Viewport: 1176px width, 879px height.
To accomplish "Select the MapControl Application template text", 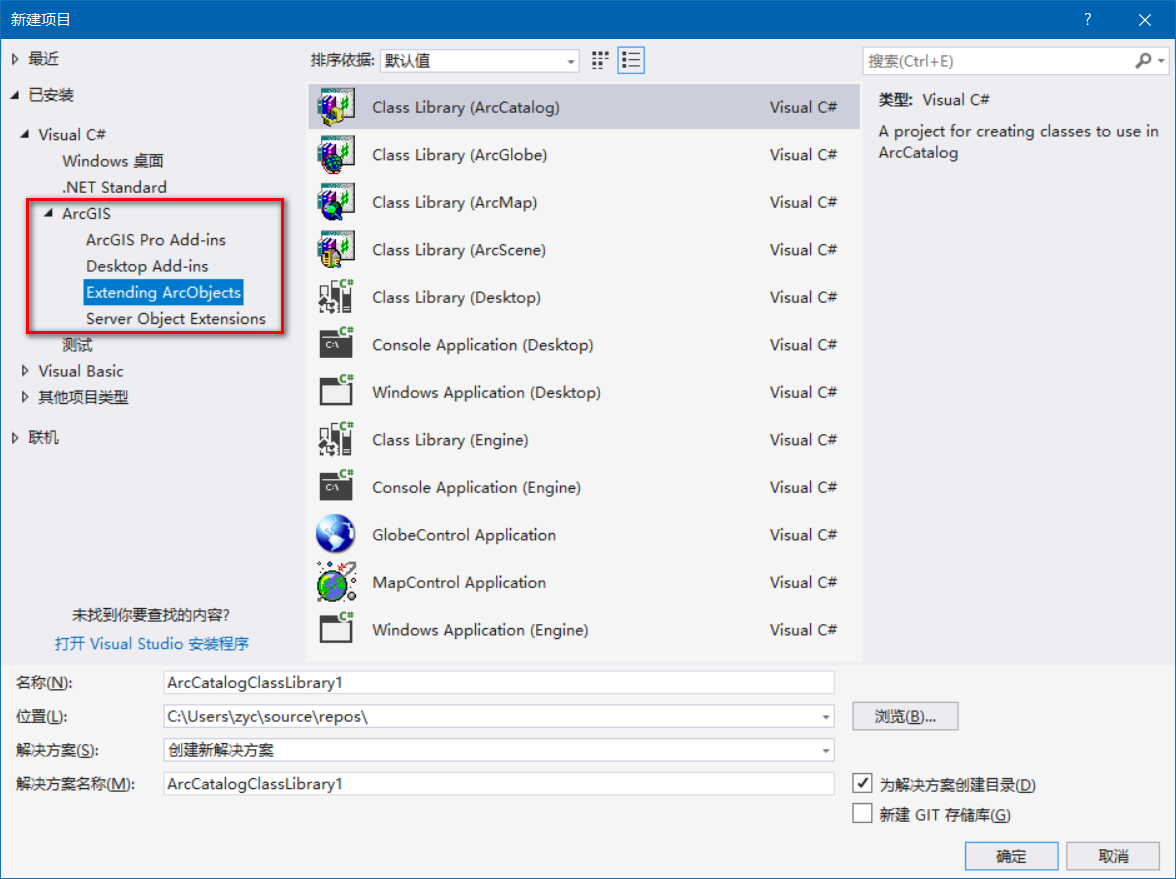I will (x=459, y=583).
